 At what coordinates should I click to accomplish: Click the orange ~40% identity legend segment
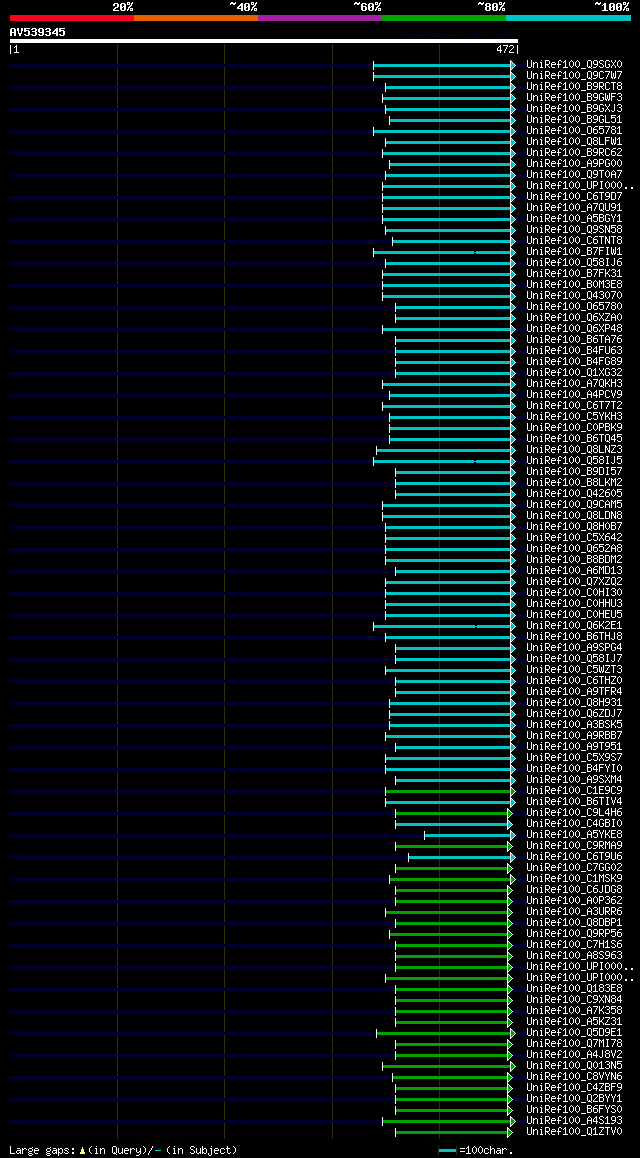[x=196, y=17]
